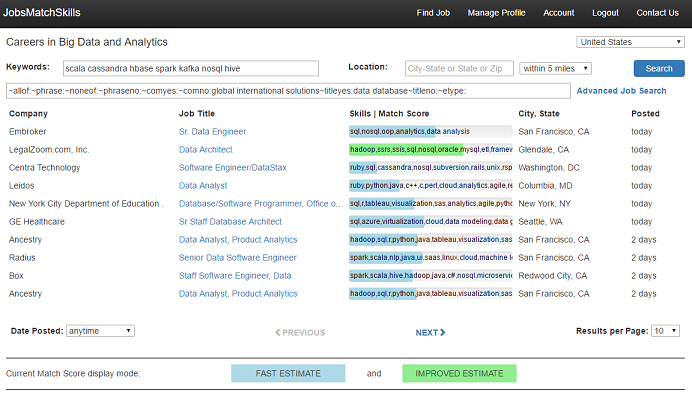
Task: Click the Embroker company name
Action: 27,132
